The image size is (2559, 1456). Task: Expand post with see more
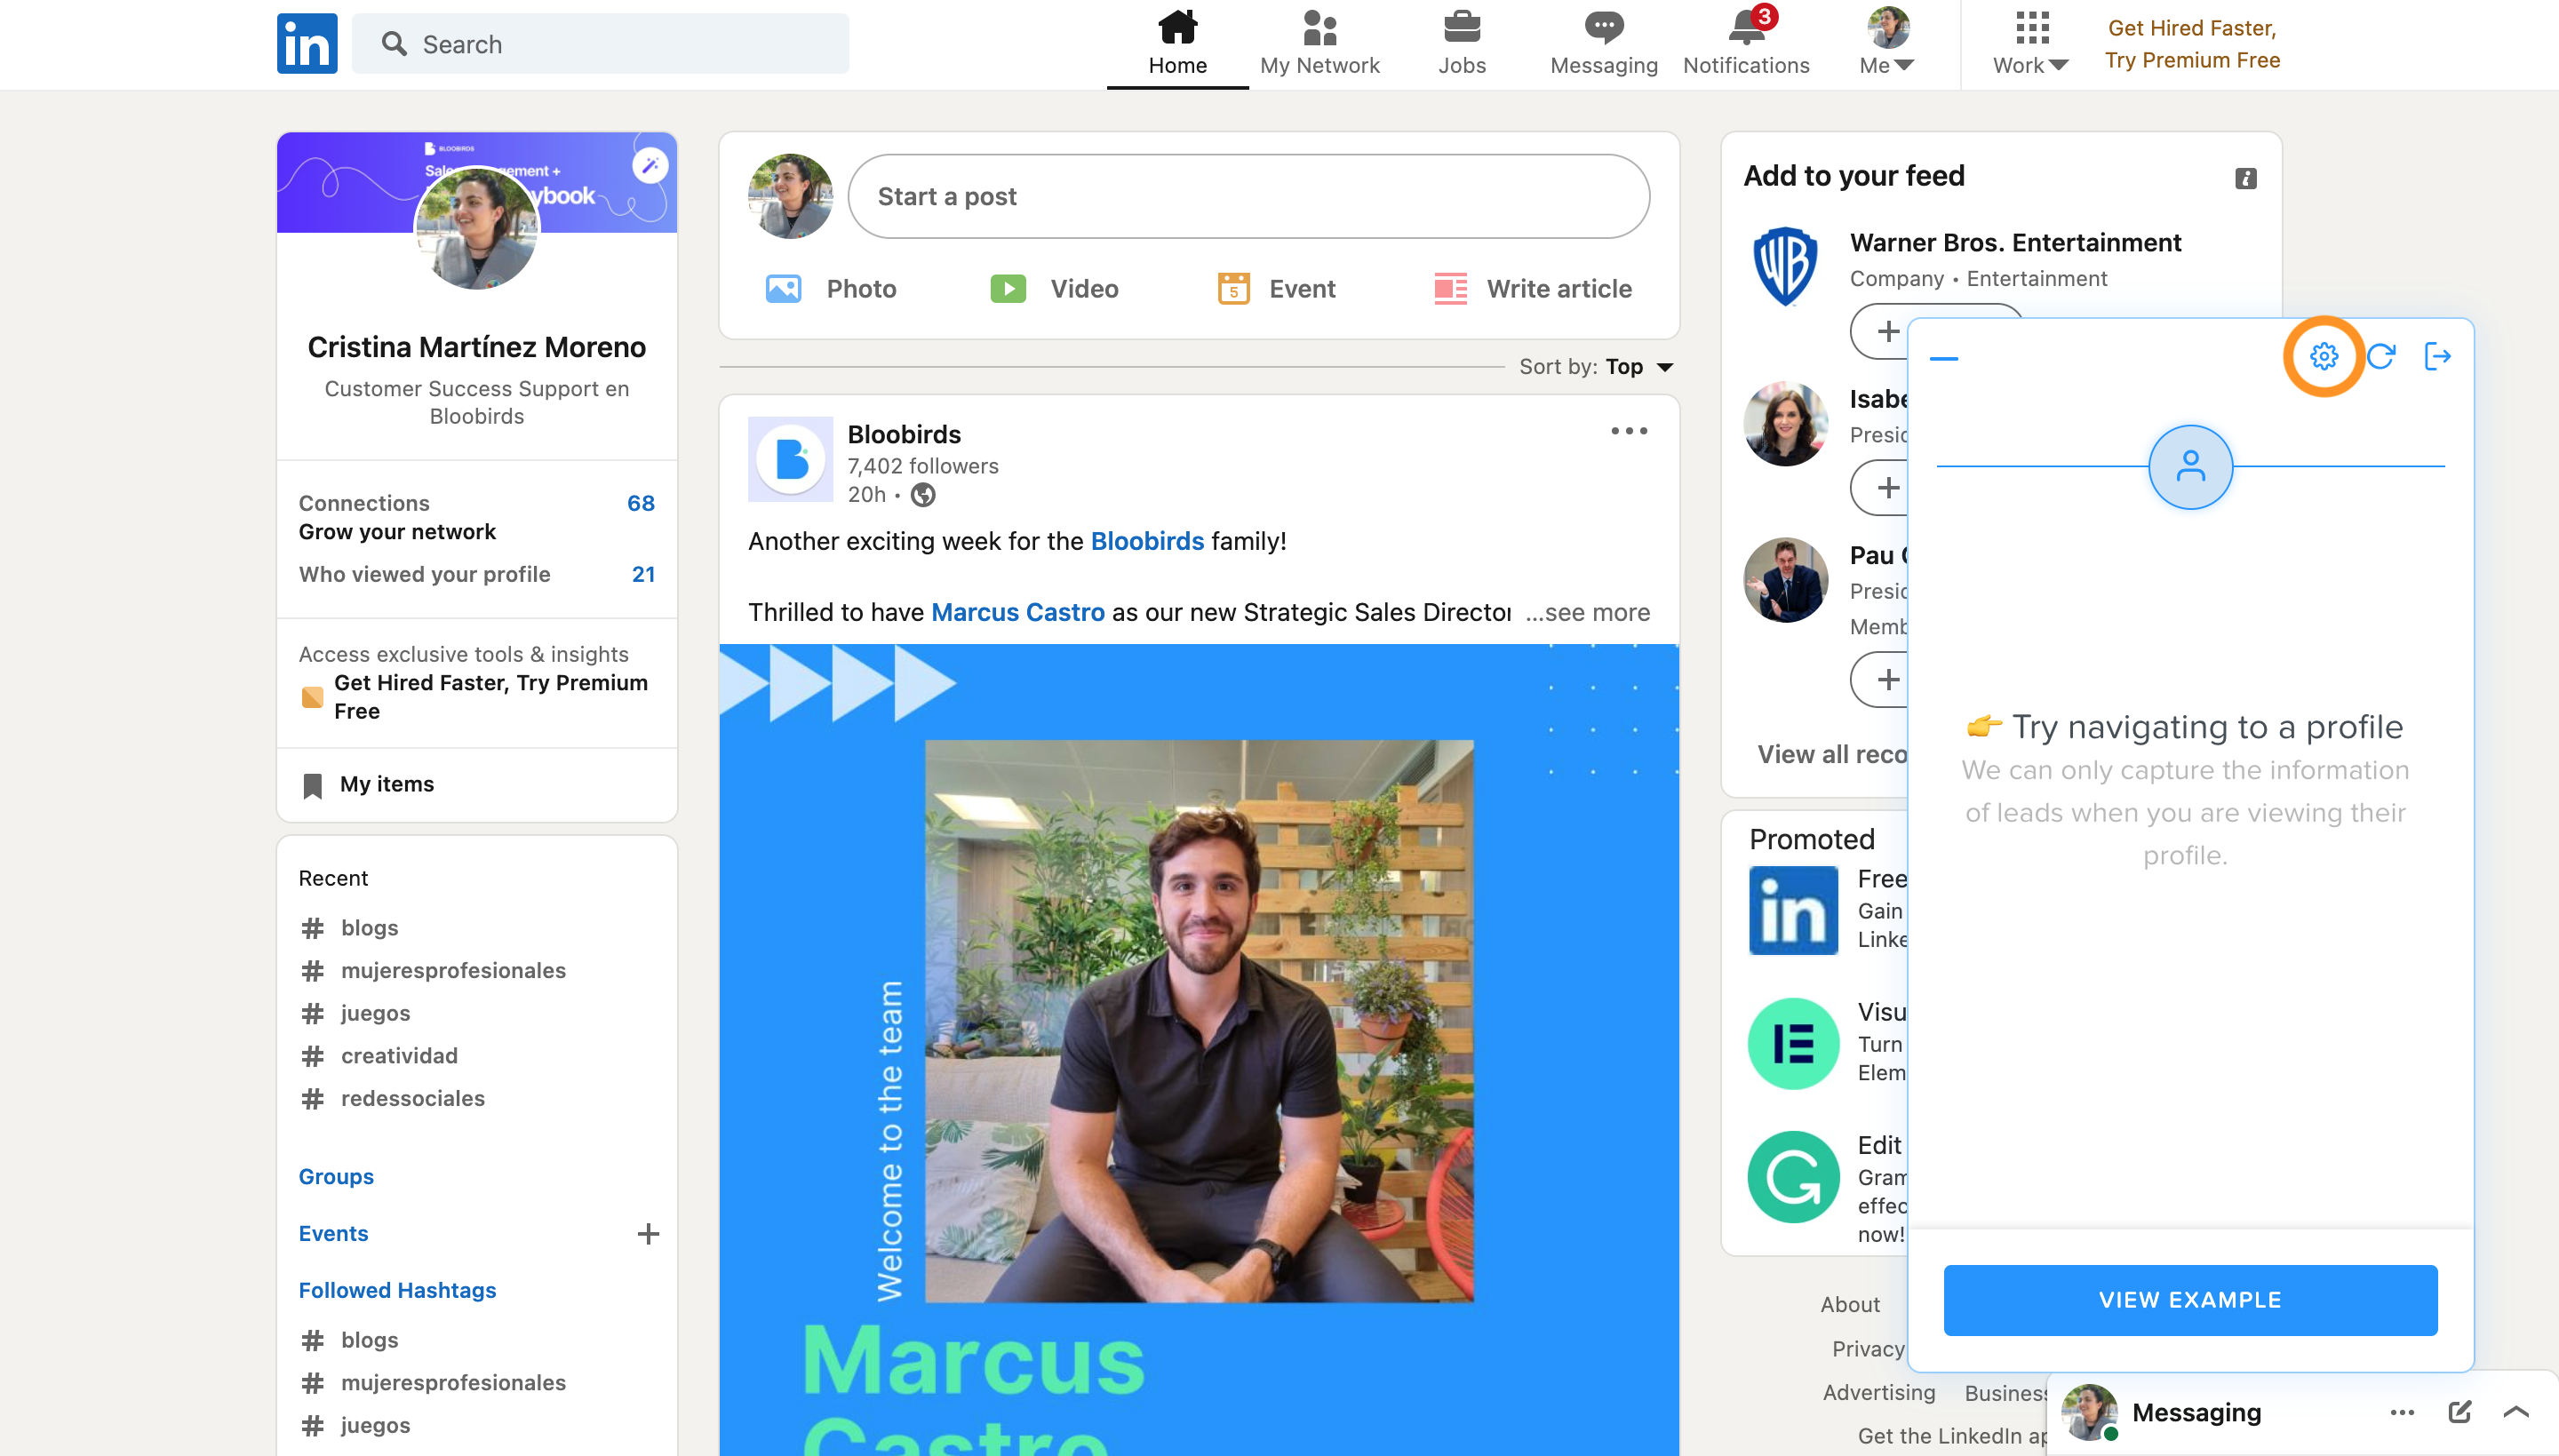(1588, 612)
